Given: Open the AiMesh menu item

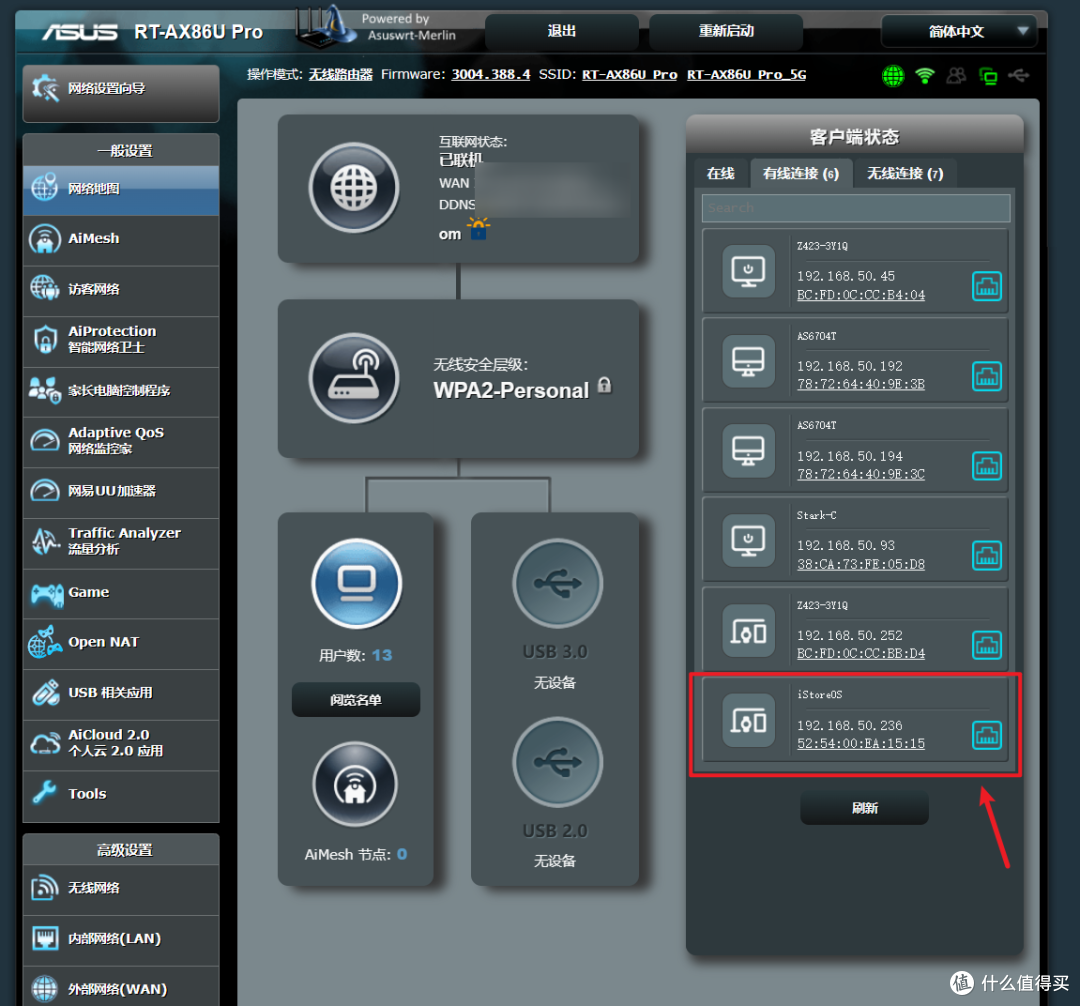Looking at the screenshot, I should (121, 240).
